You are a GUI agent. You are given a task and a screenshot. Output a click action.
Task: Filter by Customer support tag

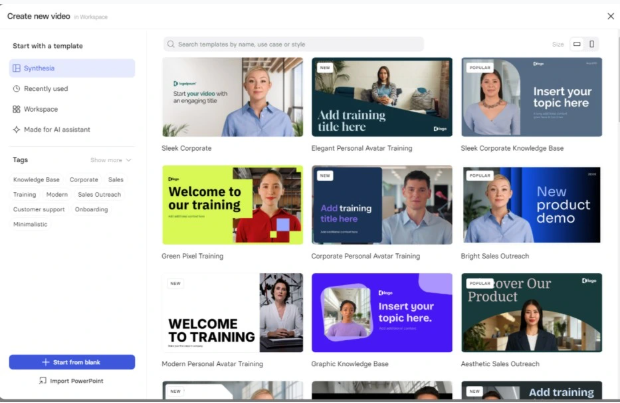click(x=39, y=209)
